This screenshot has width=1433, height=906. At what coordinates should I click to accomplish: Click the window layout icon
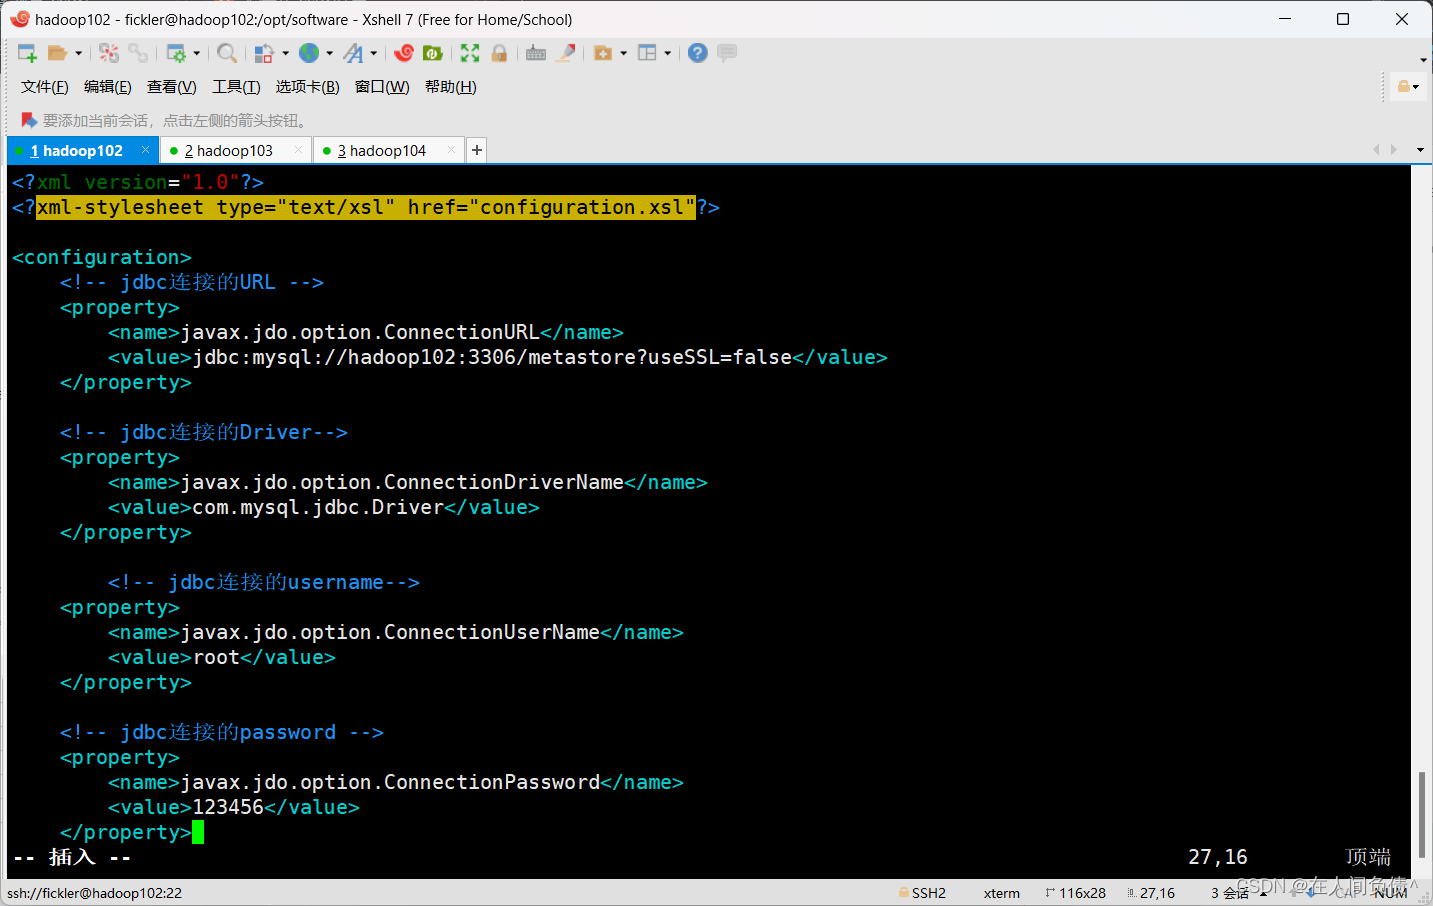[x=647, y=53]
